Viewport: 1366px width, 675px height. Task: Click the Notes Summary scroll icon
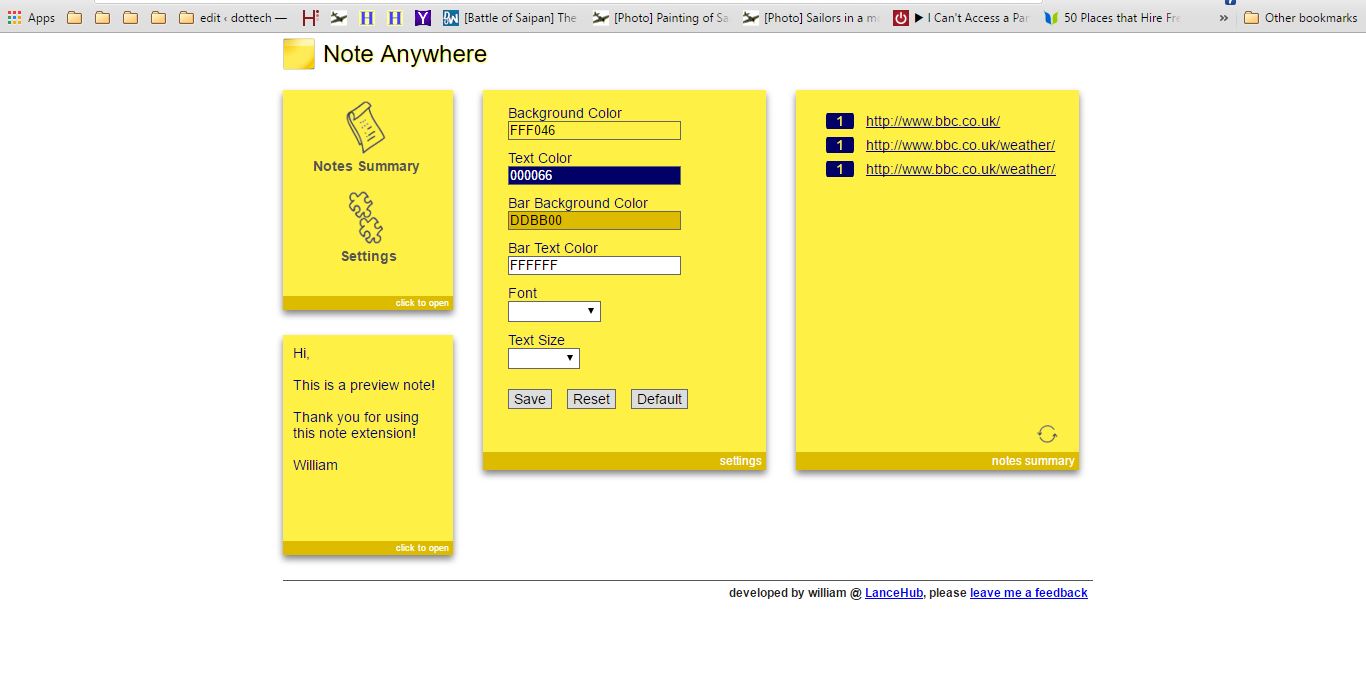click(365, 127)
